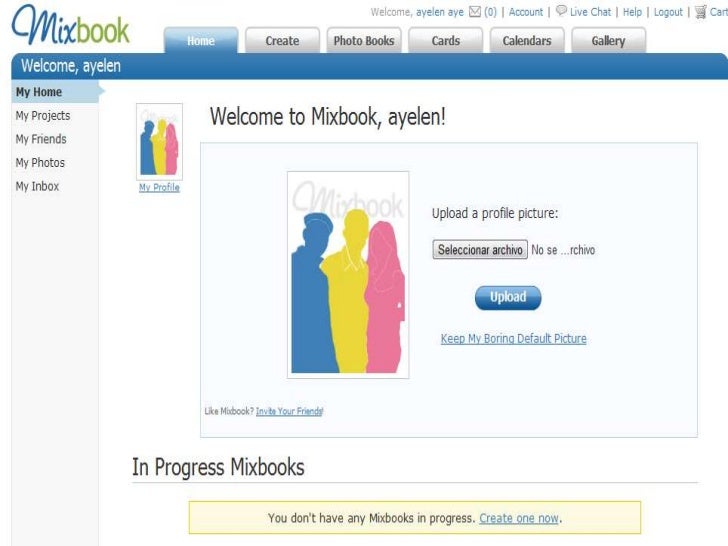
Task: Open the Create tab
Action: (282, 40)
